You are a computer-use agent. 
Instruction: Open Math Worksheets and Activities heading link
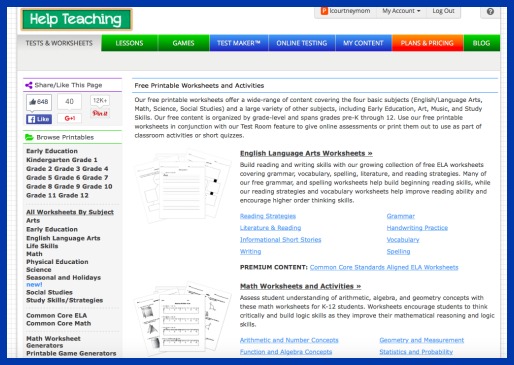click(300, 286)
